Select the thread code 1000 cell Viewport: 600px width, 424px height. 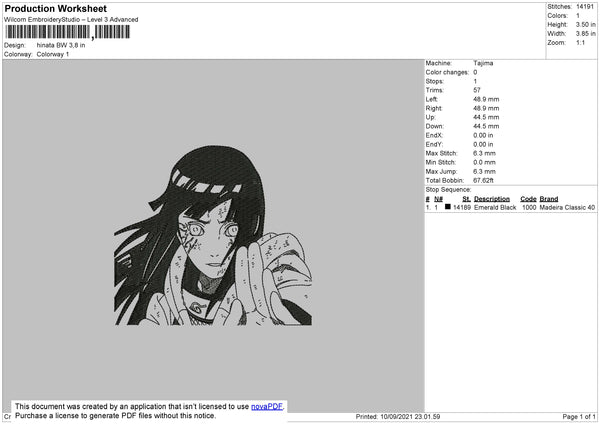click(529, 207)
